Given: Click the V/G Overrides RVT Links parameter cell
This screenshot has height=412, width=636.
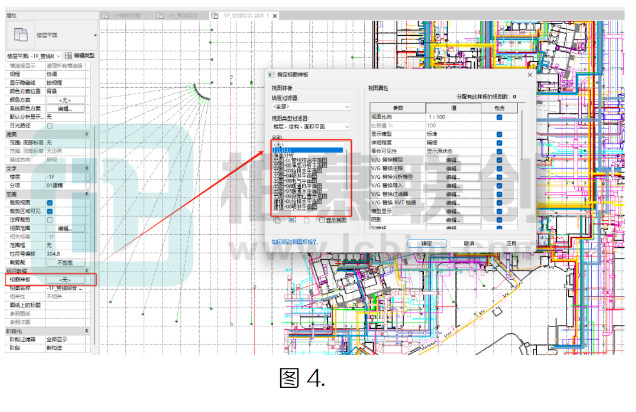Looking at the screenshot, I should click(398, 203).
